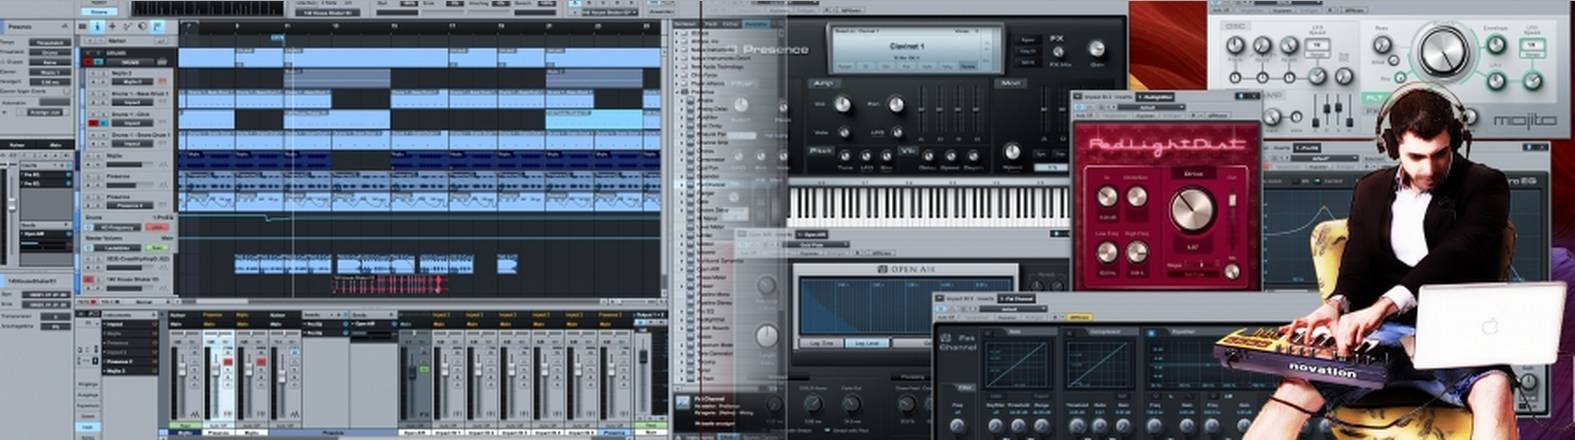1575x440 pixels.
Task: Click the Filter button in Fat Channel
Action: [963, 387]
